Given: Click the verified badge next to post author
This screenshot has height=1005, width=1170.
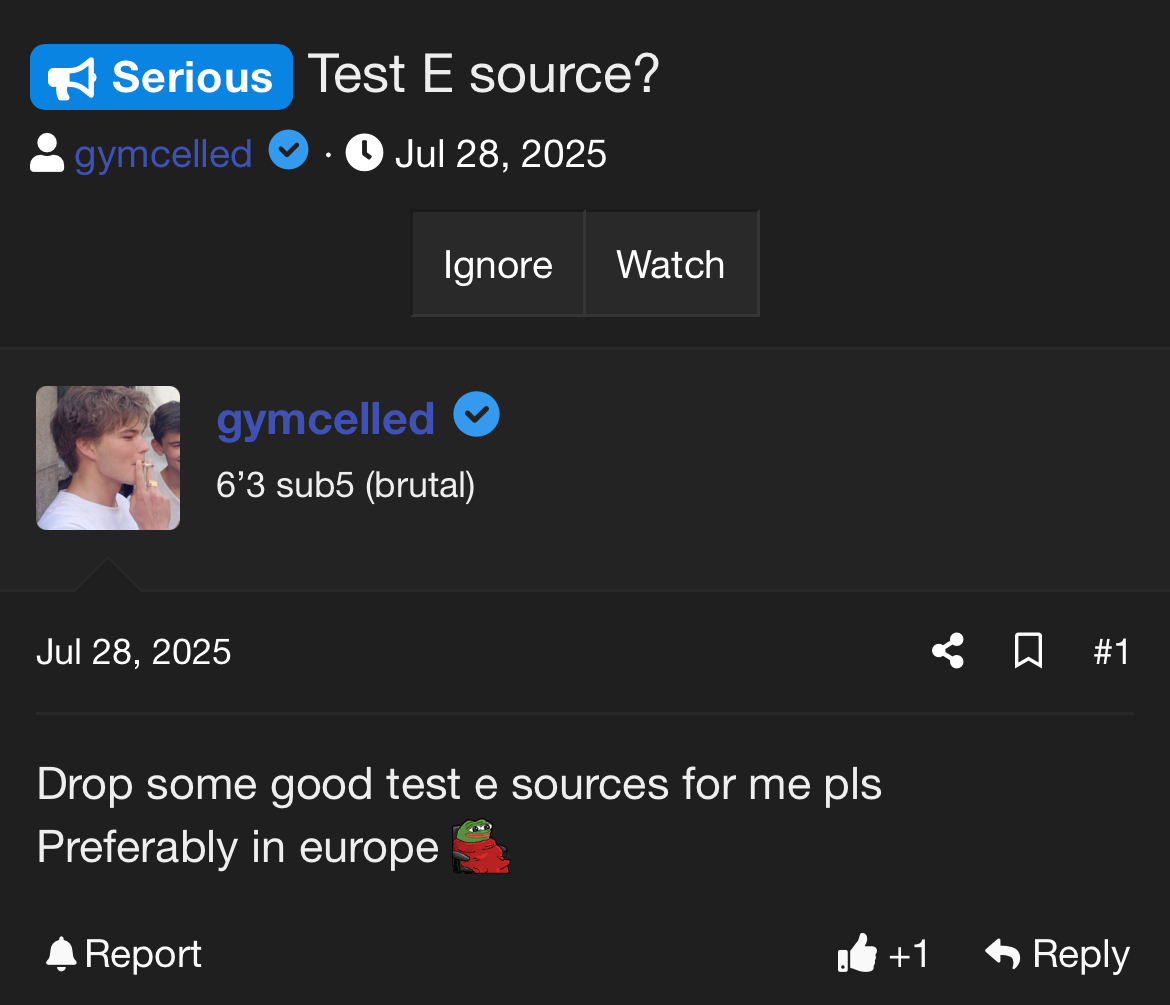Looking at the screenshot, I should click(477, 415).
